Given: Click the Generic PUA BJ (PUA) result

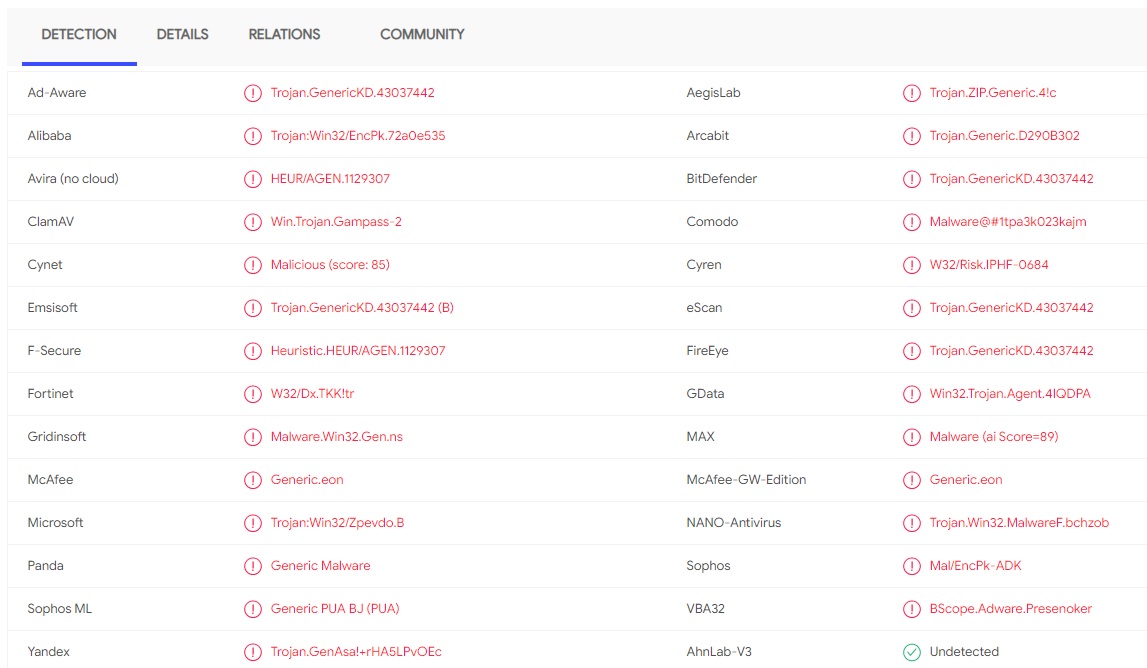Looking at the screenshot, I should (x=334, y=609).
